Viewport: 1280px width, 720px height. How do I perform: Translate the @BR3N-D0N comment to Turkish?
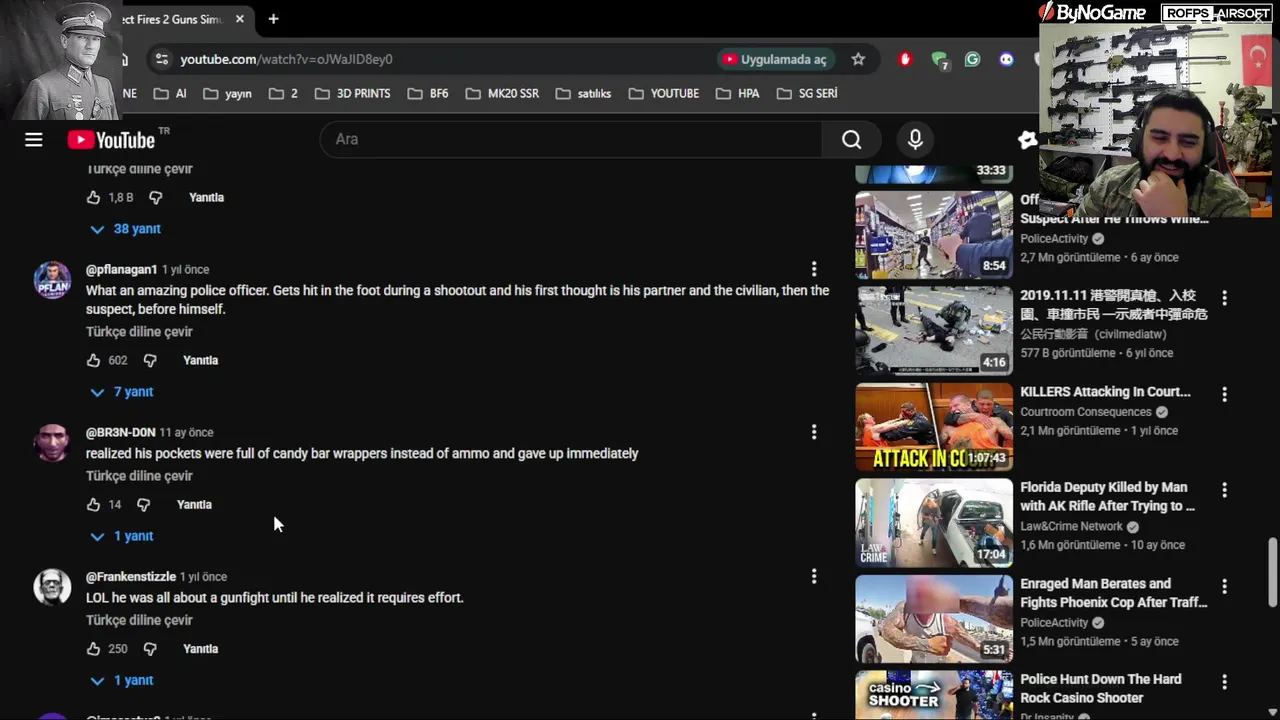coord(139,476)
